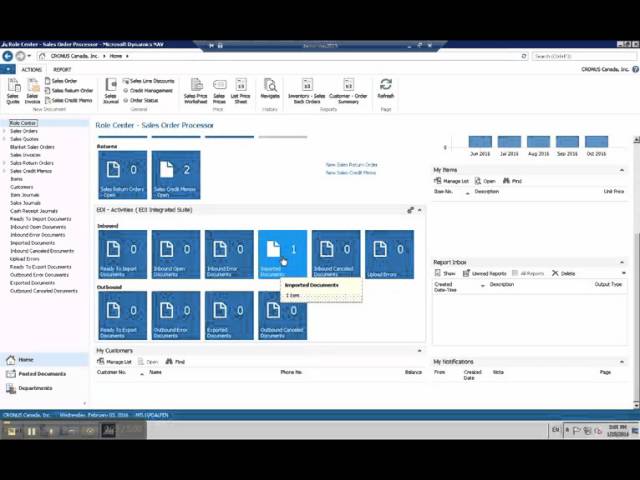Open Cash Receipt Journals in the navigation pane
640x480 pixels.
[34, 211]
